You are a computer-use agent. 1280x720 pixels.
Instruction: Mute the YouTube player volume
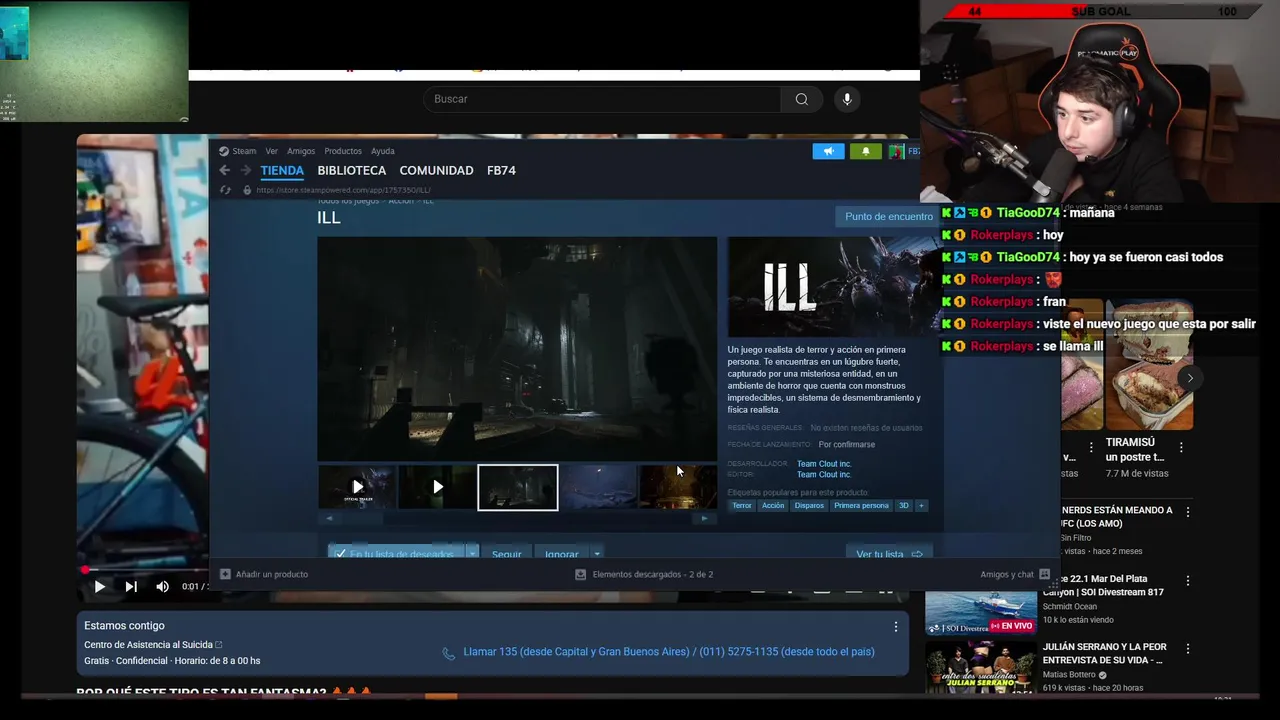(x=162, y=587)
